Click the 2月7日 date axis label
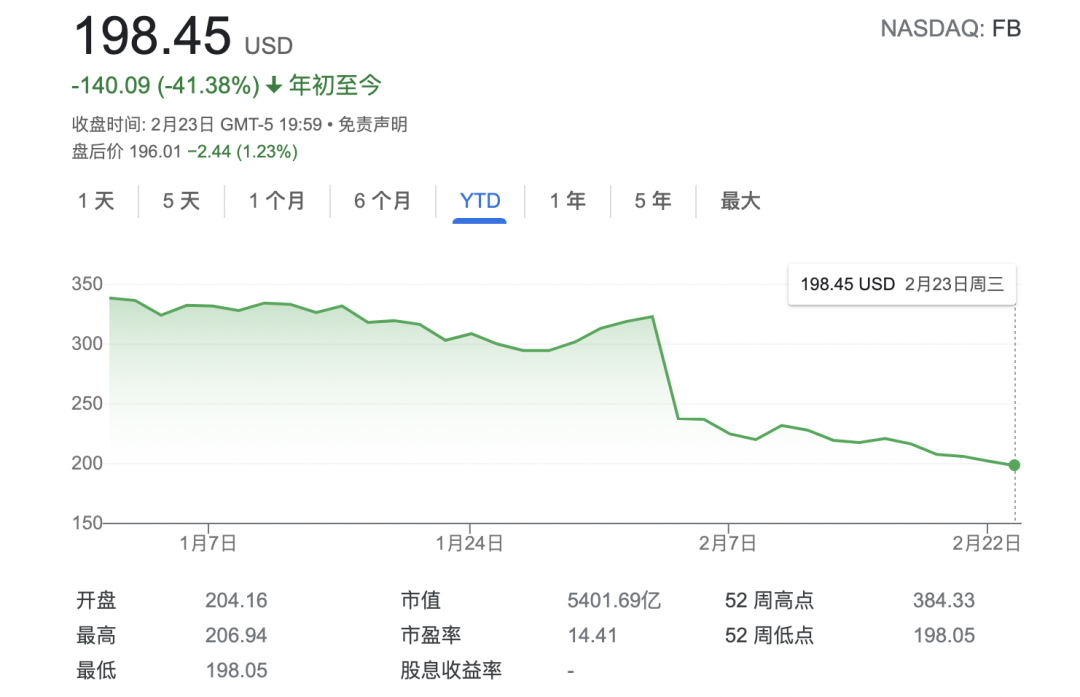Image resolution: width=1080 pixels, height=697 pixels. pos(728,543)
